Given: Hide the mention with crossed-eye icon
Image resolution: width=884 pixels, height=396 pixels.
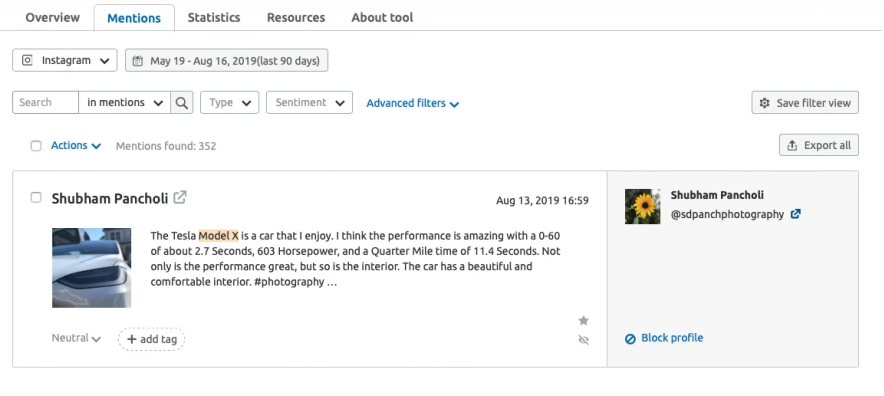Looking at the screenshot, I should coord(584,340).
